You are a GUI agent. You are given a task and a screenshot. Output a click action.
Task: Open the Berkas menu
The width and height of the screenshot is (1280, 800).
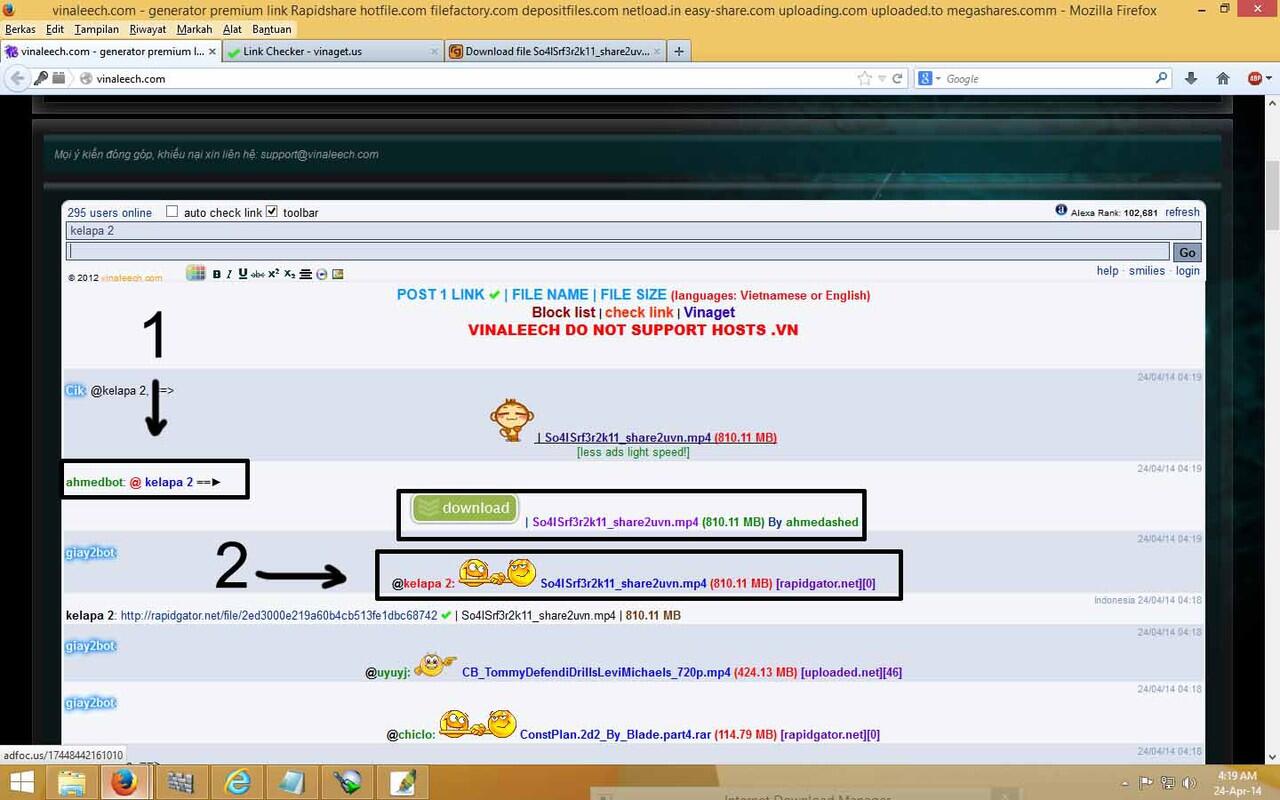pos(21,30)
